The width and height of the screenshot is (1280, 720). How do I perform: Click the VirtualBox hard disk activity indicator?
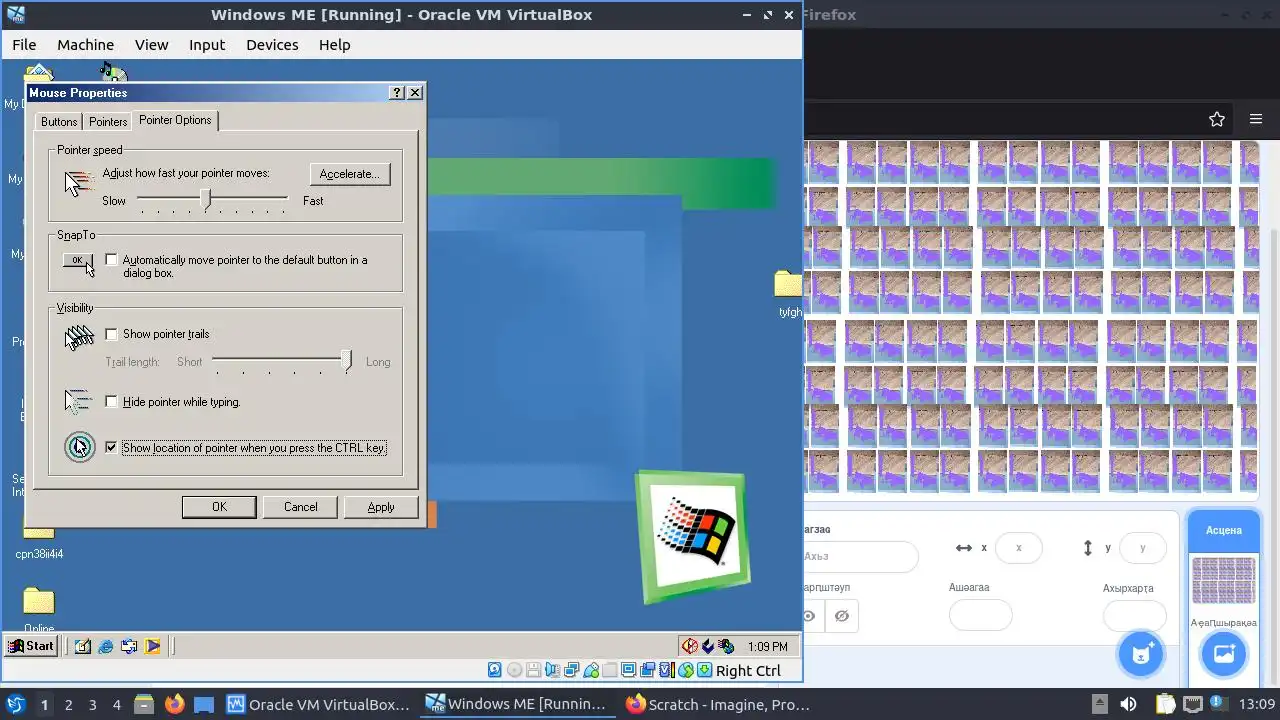click(x=495, y=670)
